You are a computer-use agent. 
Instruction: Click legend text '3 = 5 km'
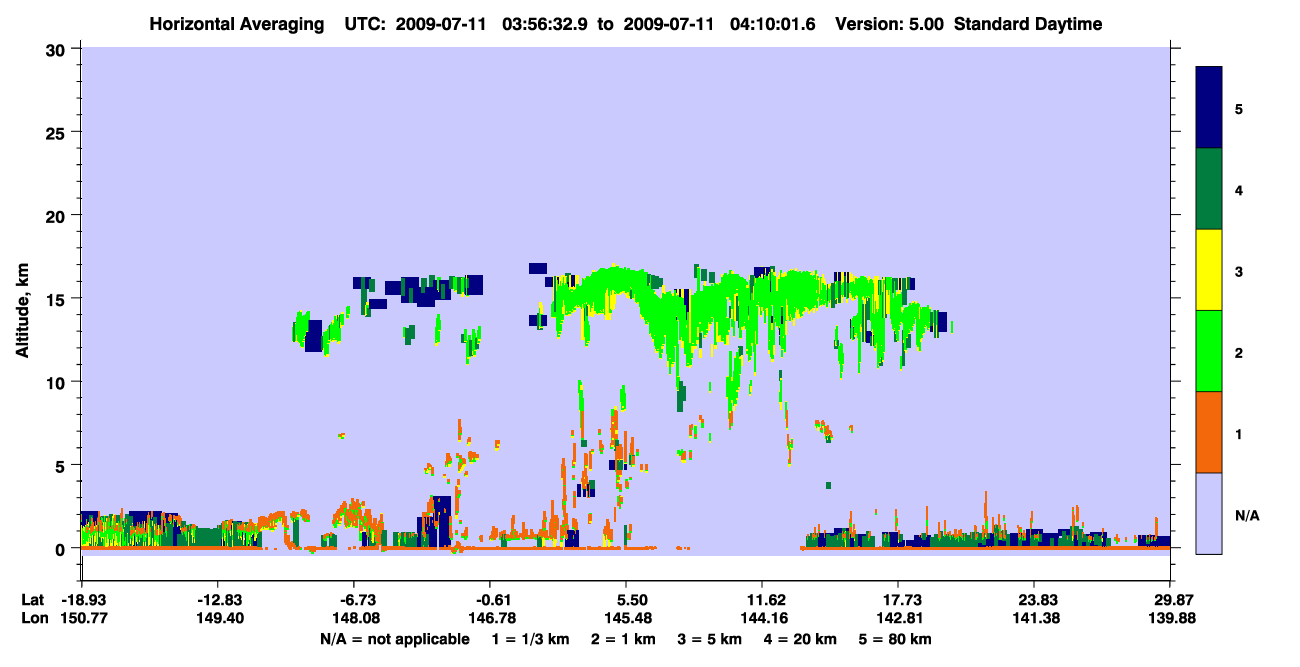tap(711, 639)
